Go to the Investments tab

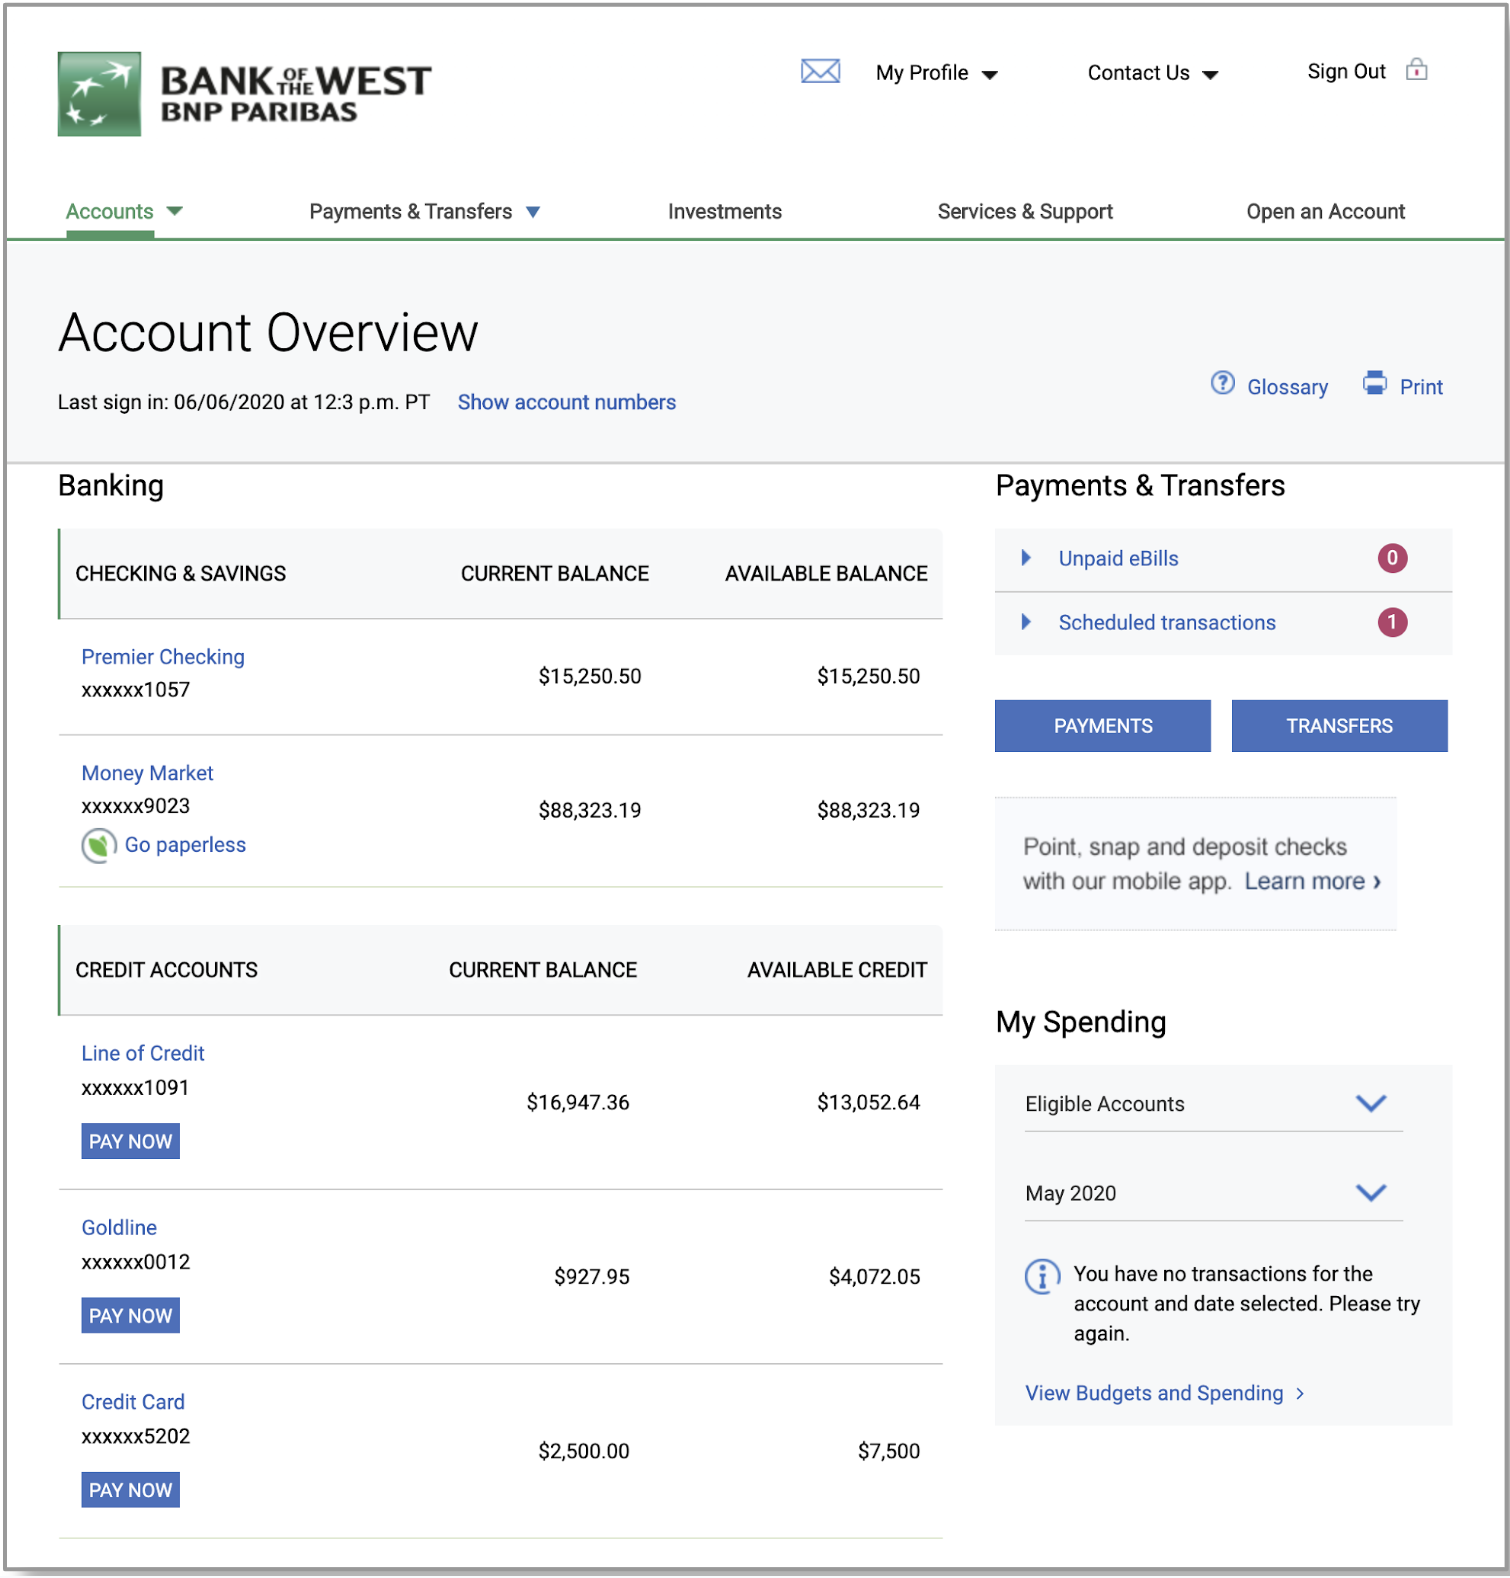coord(725,211)
